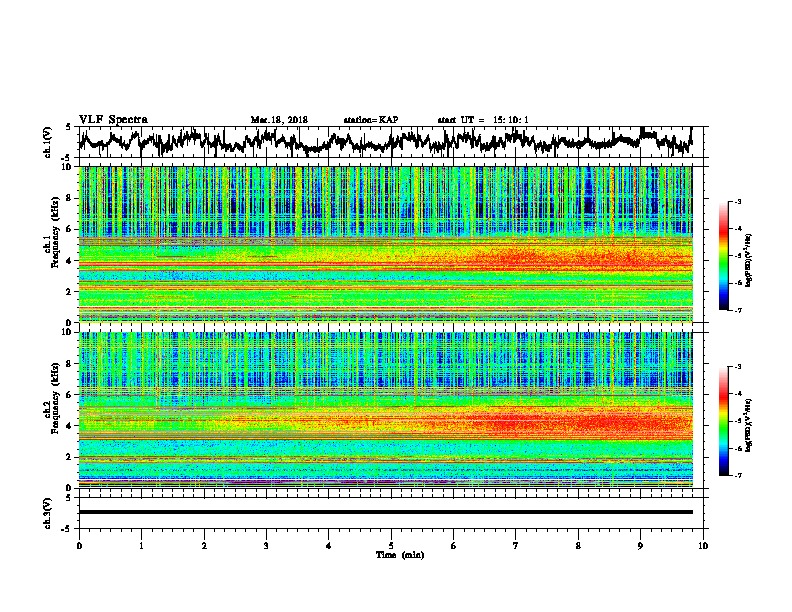792x612 pixels.
Task: Click the "-3" label on ch.1 color bar
Action: [737, 201]
